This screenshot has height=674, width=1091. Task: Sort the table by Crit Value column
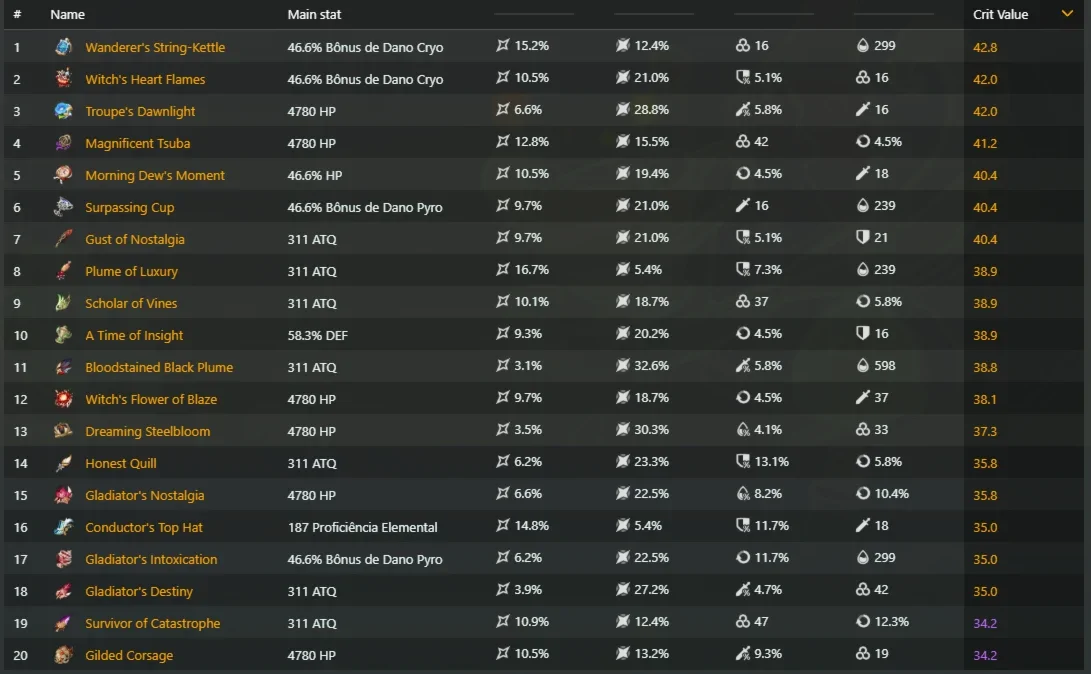click(1000, 14)
